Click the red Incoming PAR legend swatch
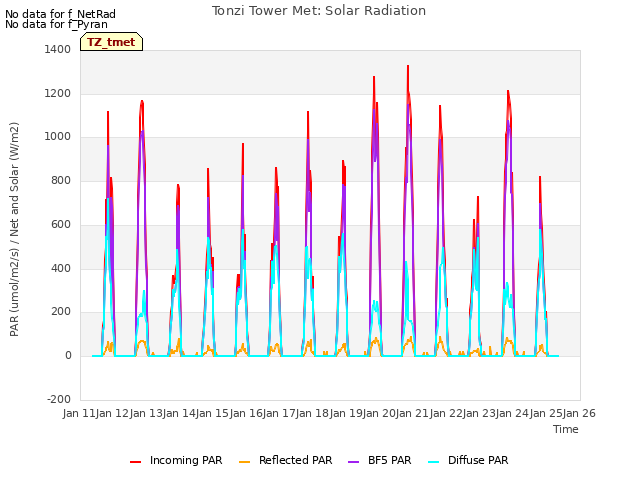 (x=136, y=462)
